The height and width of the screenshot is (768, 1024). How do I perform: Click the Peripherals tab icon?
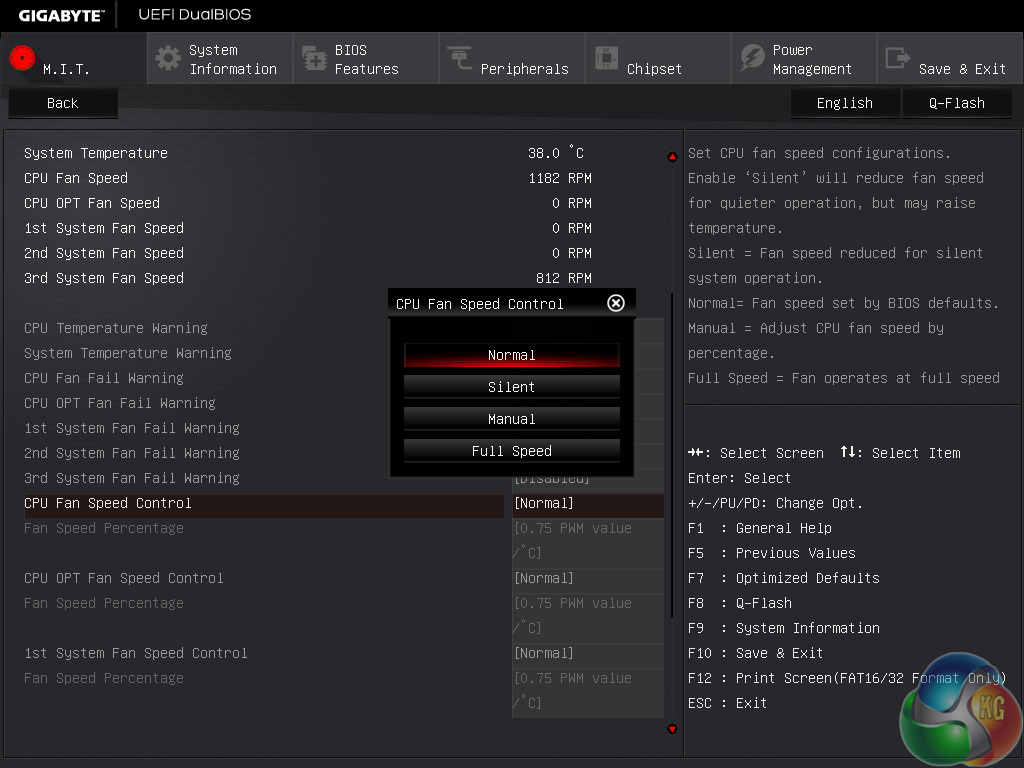coord(460,58)
